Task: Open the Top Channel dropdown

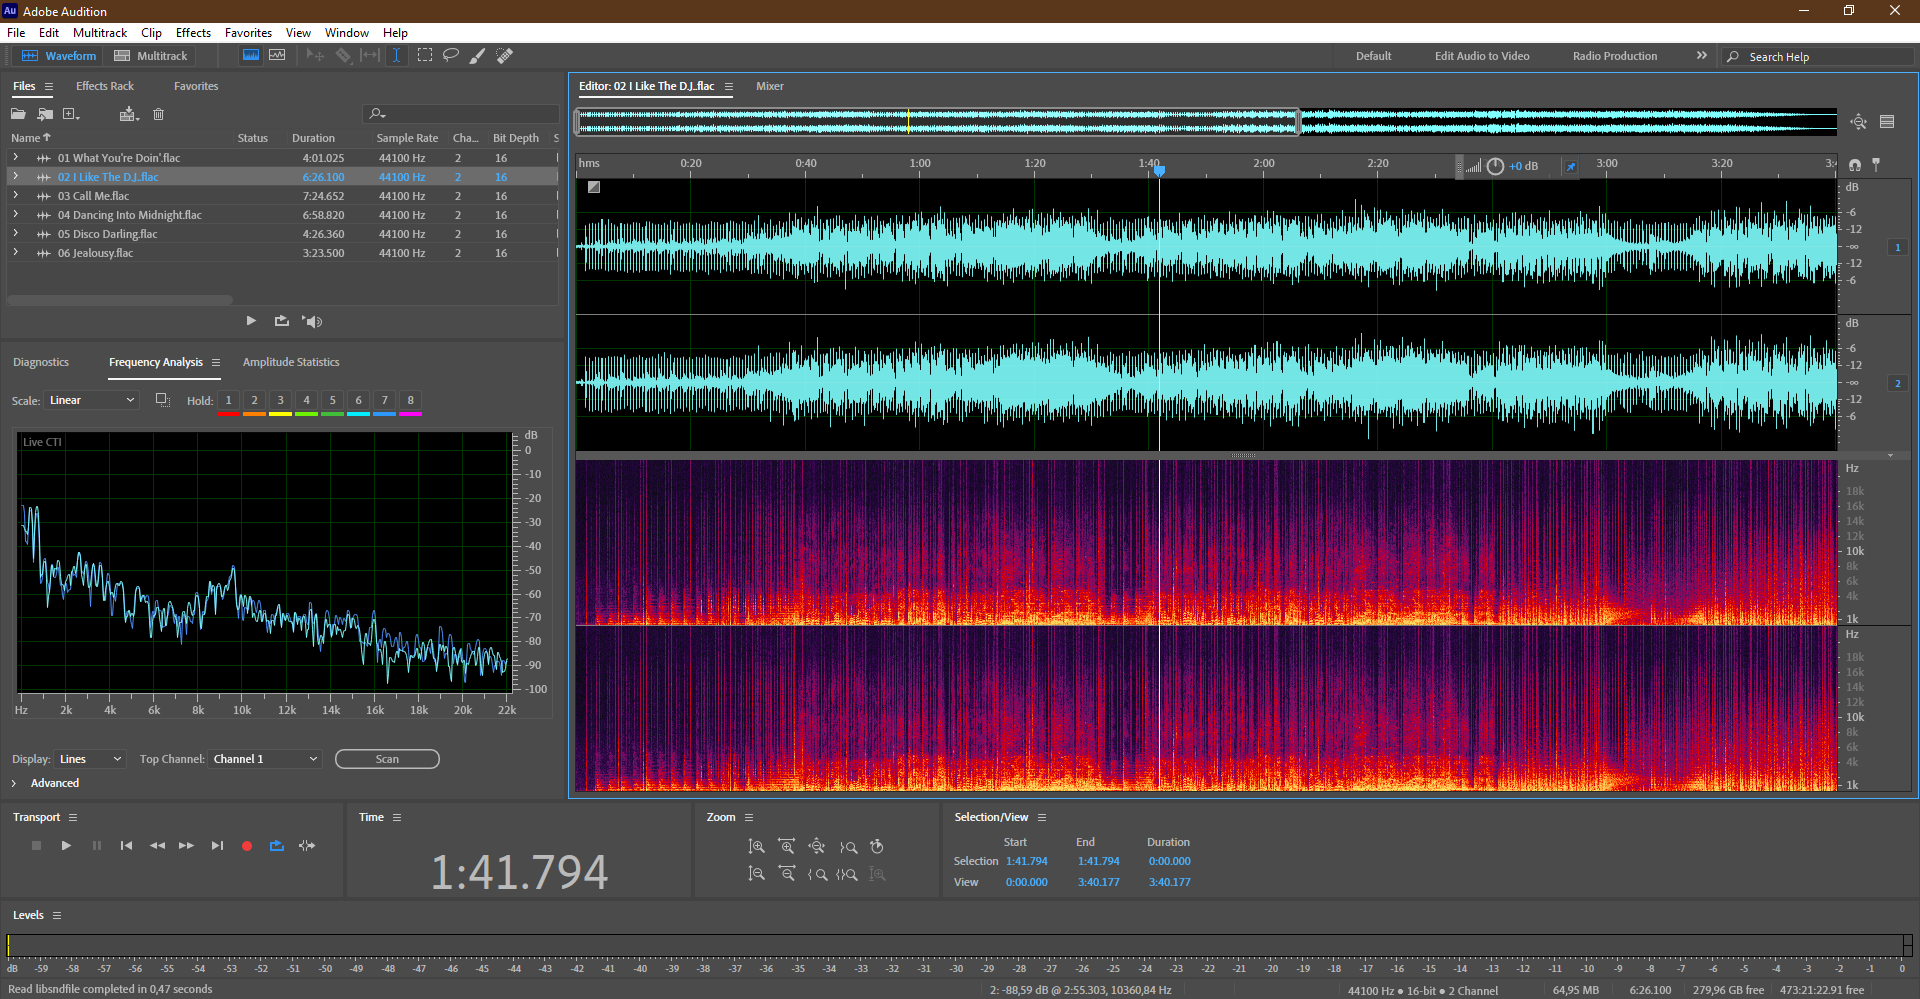Action: [265, 759]
